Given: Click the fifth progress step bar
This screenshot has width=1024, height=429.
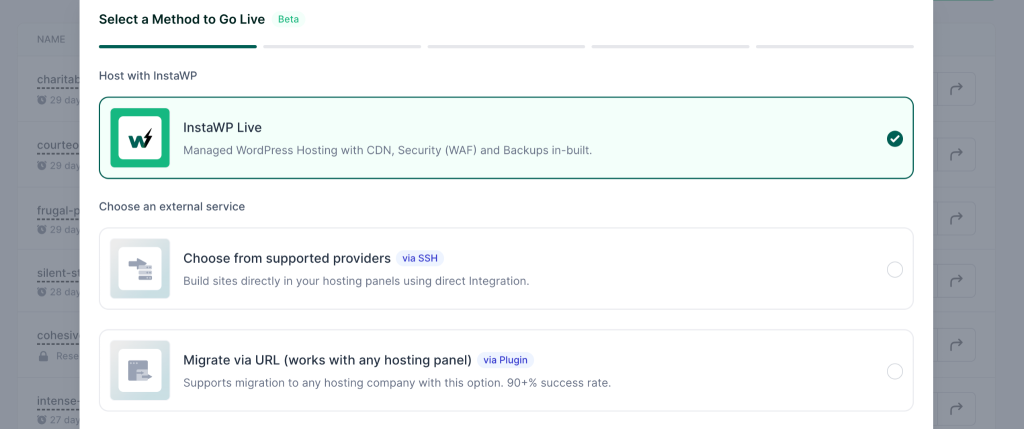Looking at the screenshot, I should pos(835,46).
